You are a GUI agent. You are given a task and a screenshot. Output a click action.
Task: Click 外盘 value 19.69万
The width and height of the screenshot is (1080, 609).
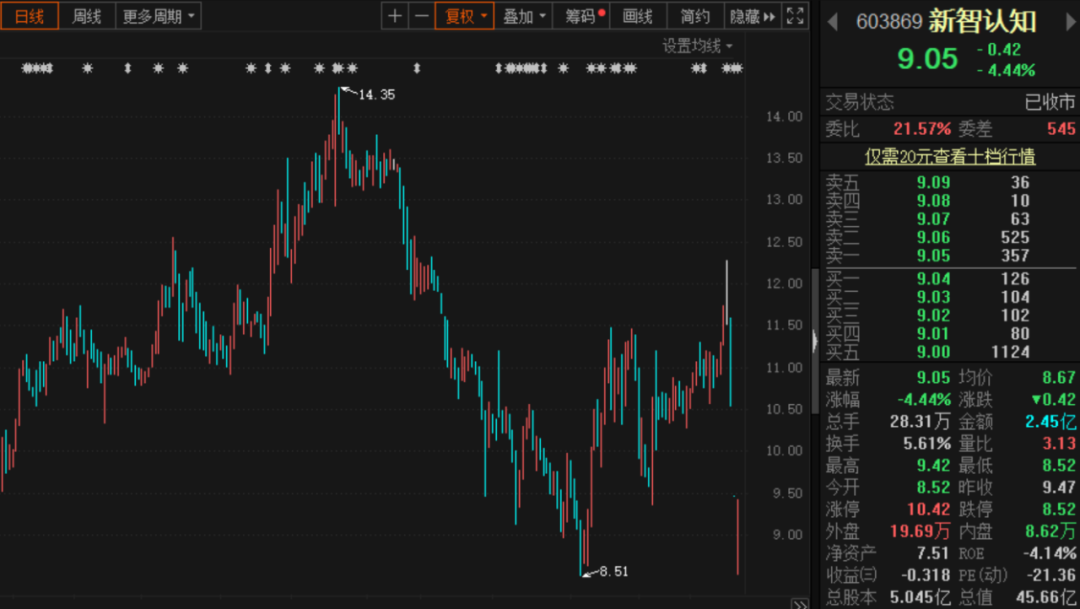pos(920,531)
